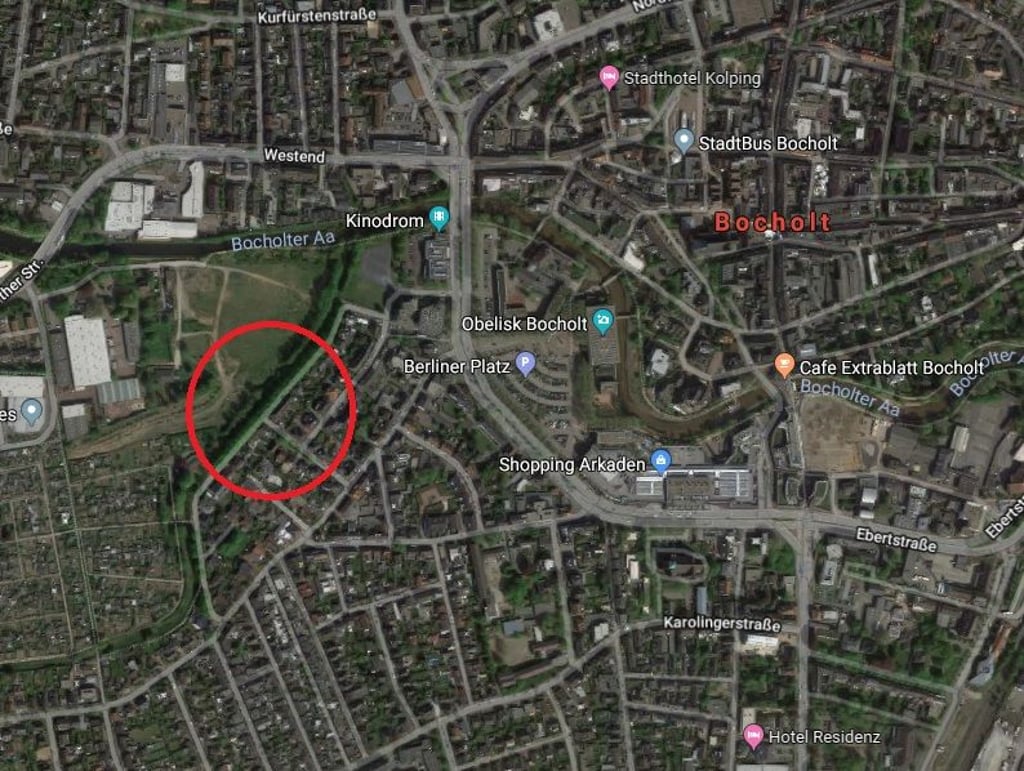Viewport: 1024px width, 771px height.
Task: Click the blue location pin at left edge
Action: [x=31, y=411]
